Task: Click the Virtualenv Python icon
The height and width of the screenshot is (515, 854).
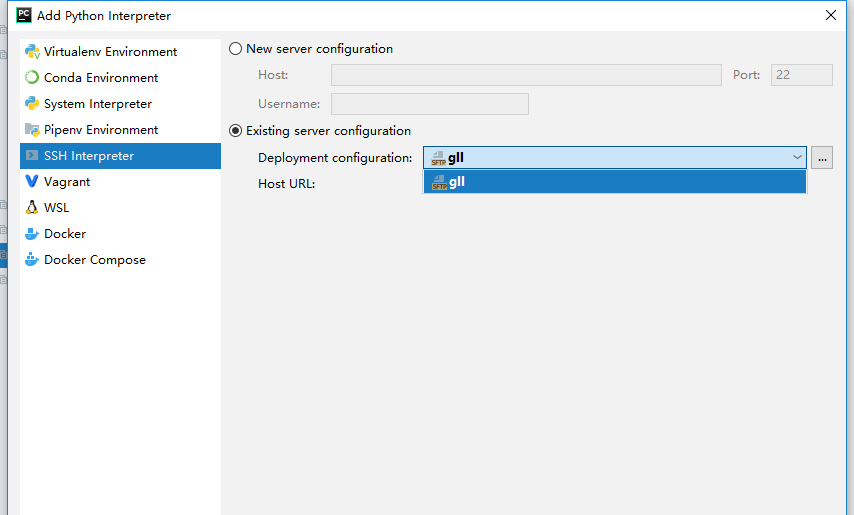Action: coord(32,51)
